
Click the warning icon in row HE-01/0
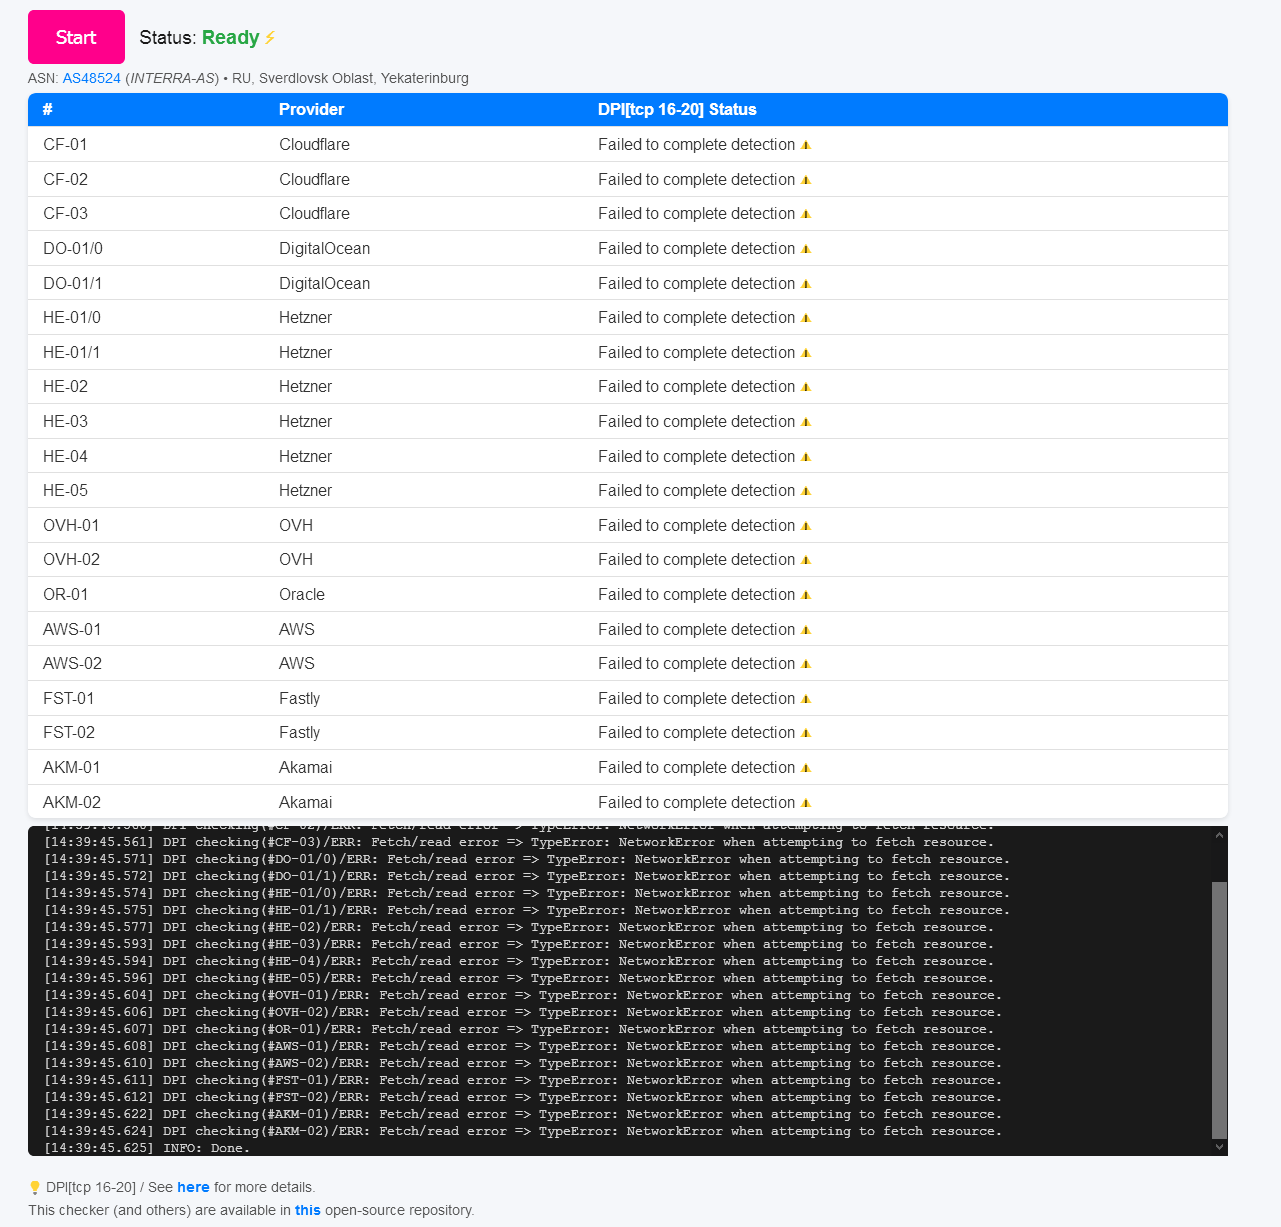coord(806,318)
